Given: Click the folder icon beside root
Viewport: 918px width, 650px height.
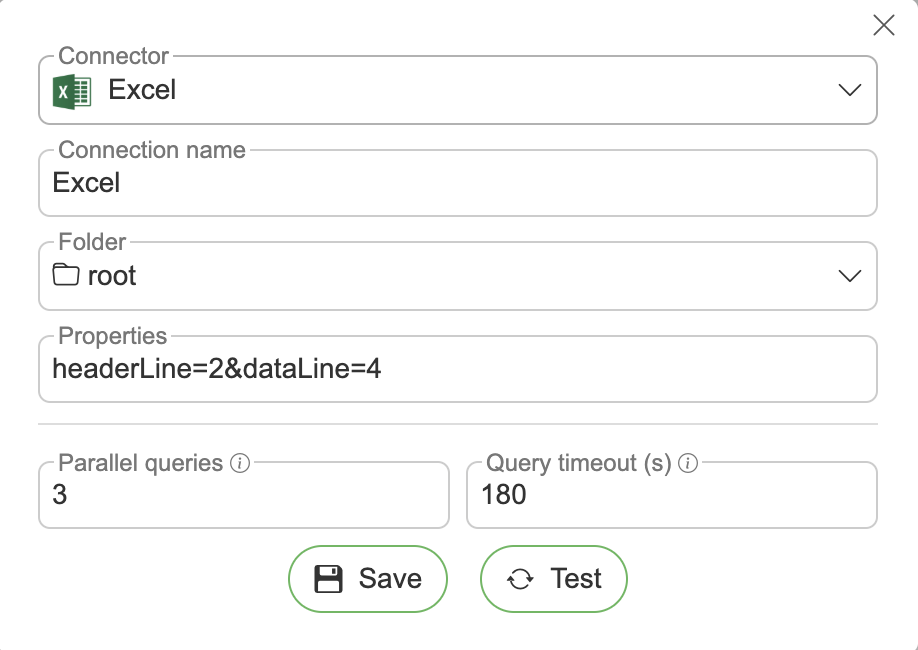Looking at the screenshot, I should coord(66,275).
